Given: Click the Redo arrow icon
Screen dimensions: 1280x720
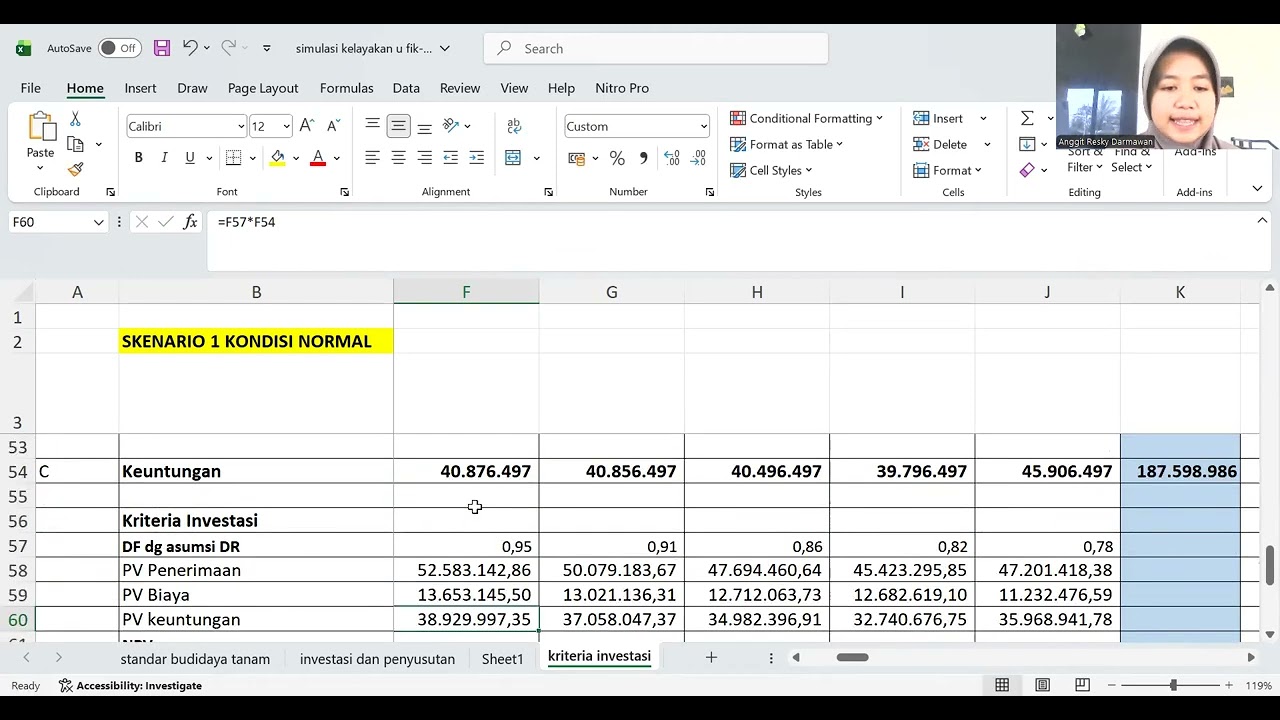Looking at the screenshot, I should (x=228, y=48).
